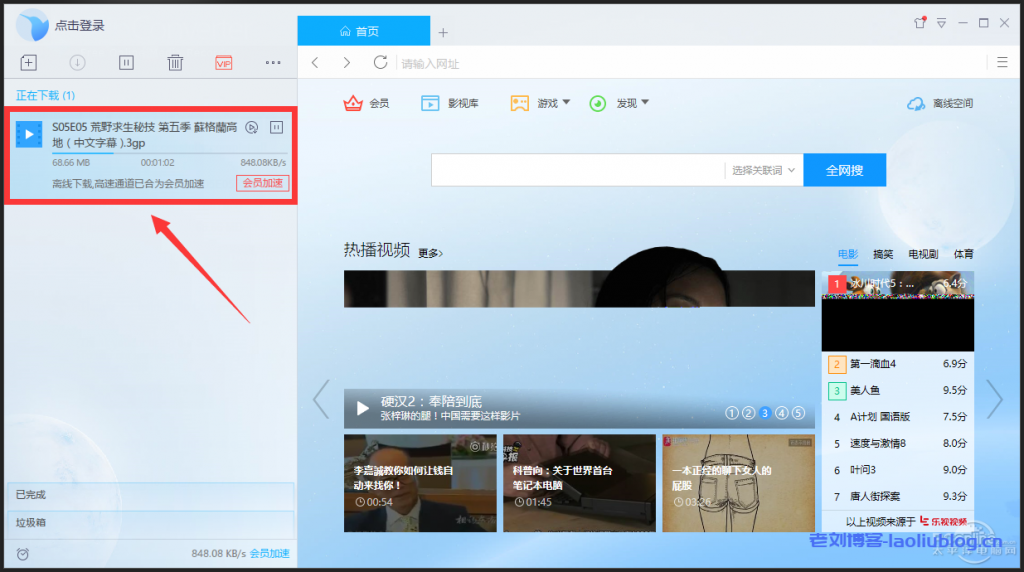
Task: Open the 选择关联词 dropdown
Action: pos(763,171)
